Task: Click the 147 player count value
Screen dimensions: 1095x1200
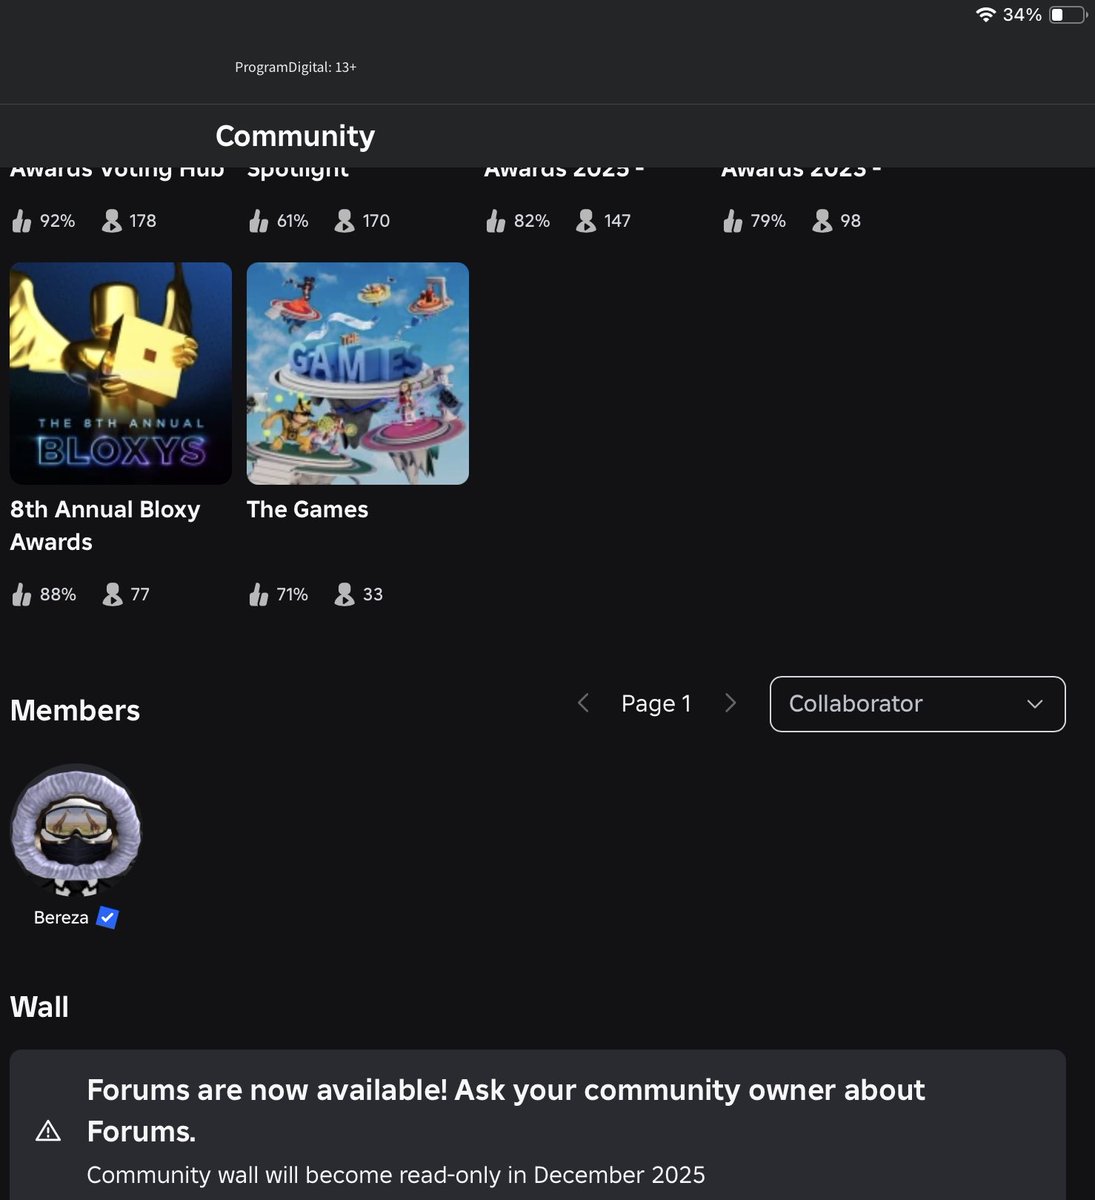Action: (x=617, y=221)
